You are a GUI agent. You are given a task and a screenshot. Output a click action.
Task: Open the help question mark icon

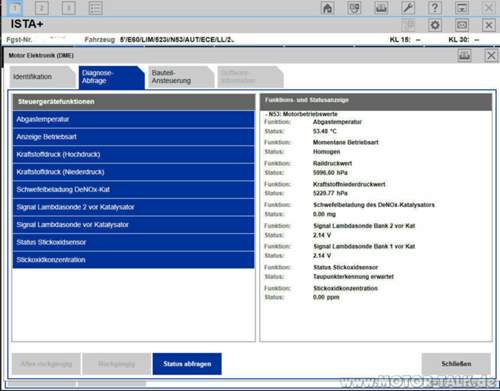[x=435, y=8]
